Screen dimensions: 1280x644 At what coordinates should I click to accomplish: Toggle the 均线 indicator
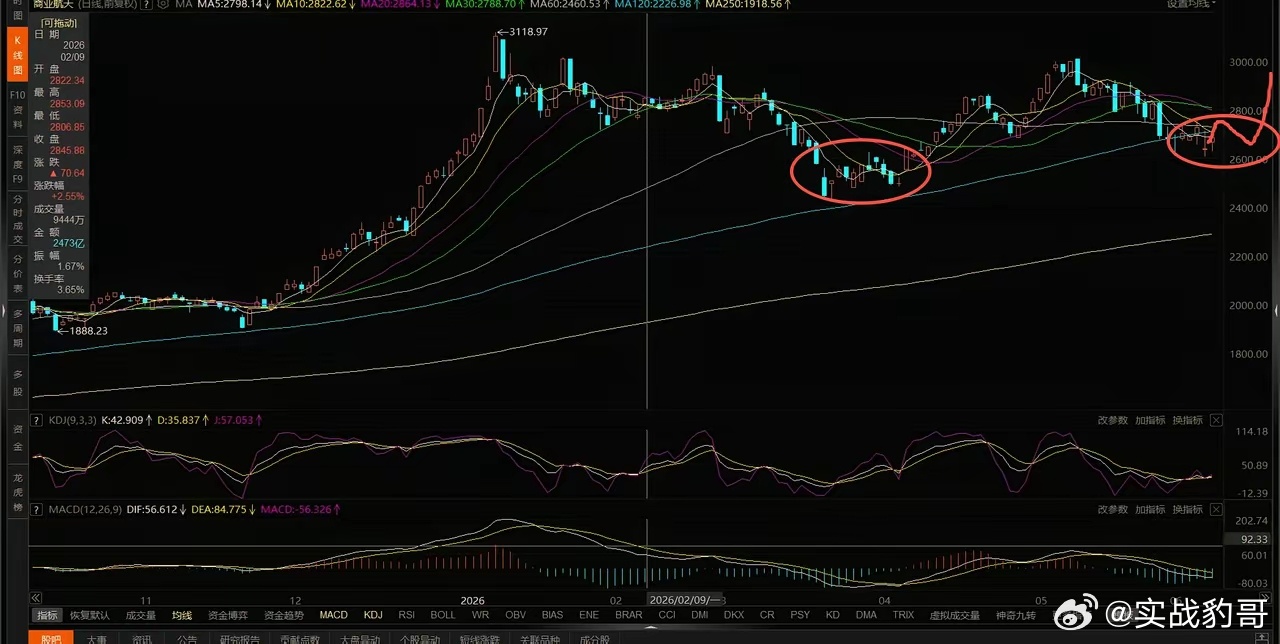coord(181,615)
